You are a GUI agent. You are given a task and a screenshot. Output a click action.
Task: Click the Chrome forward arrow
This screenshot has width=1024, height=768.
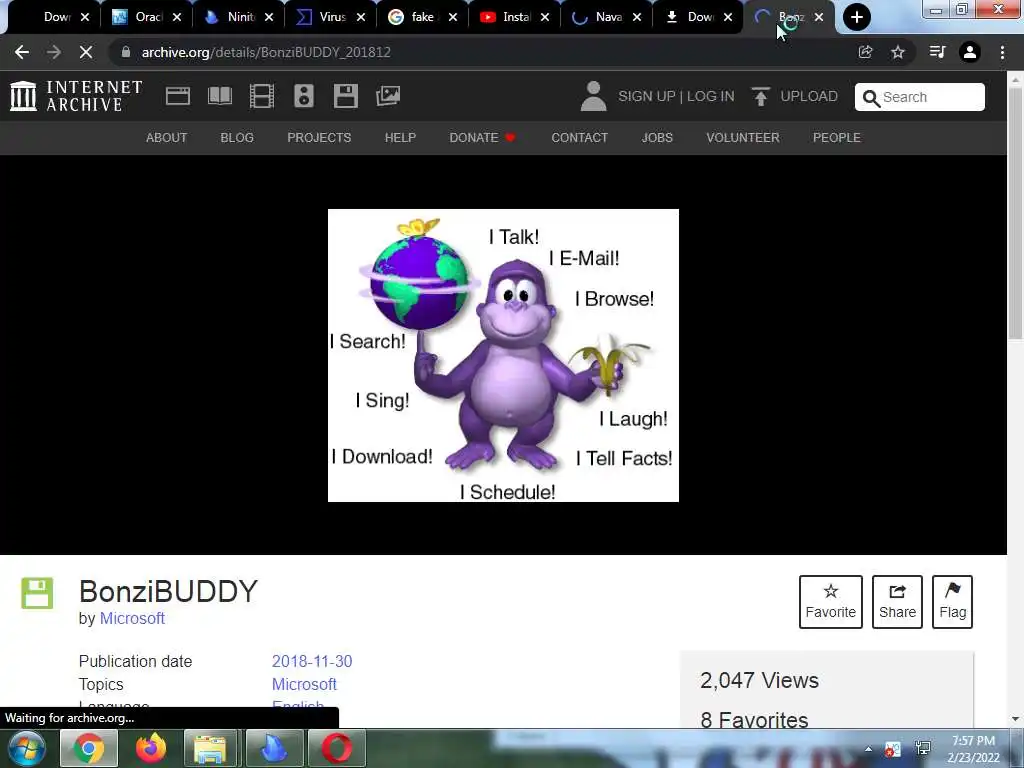tap(54, 52)
